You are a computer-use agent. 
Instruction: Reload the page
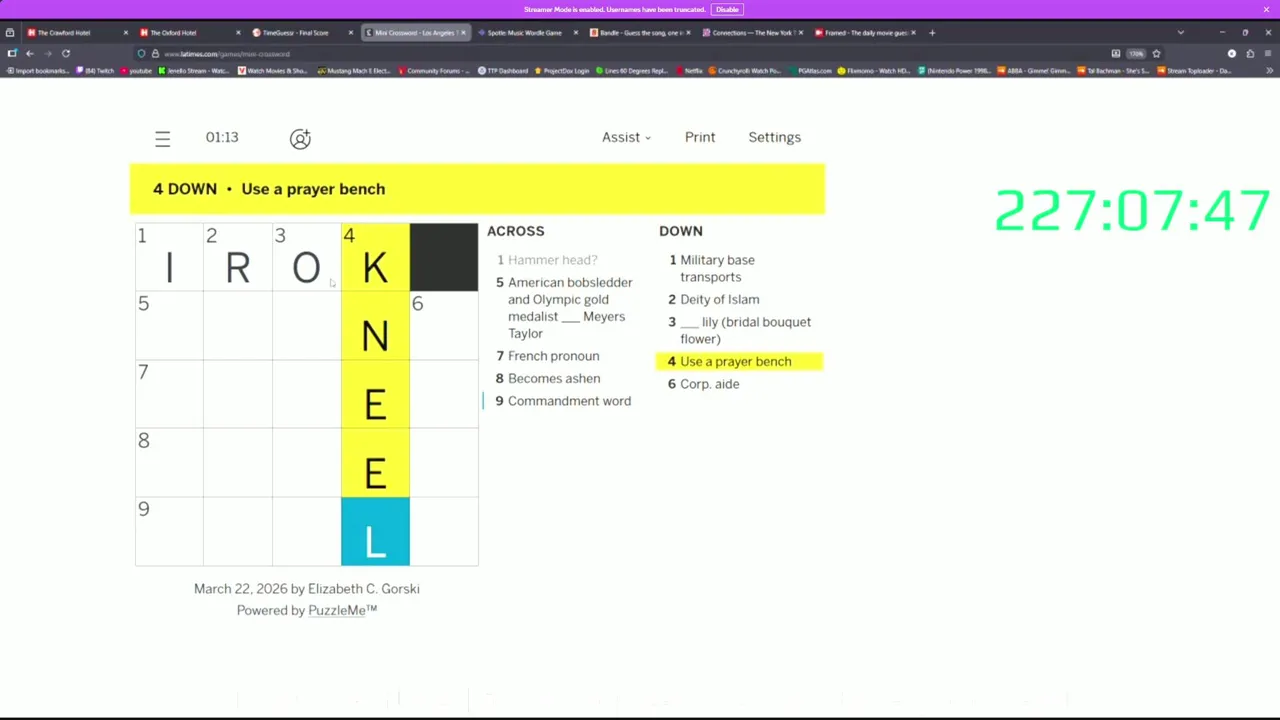[66, 54]
